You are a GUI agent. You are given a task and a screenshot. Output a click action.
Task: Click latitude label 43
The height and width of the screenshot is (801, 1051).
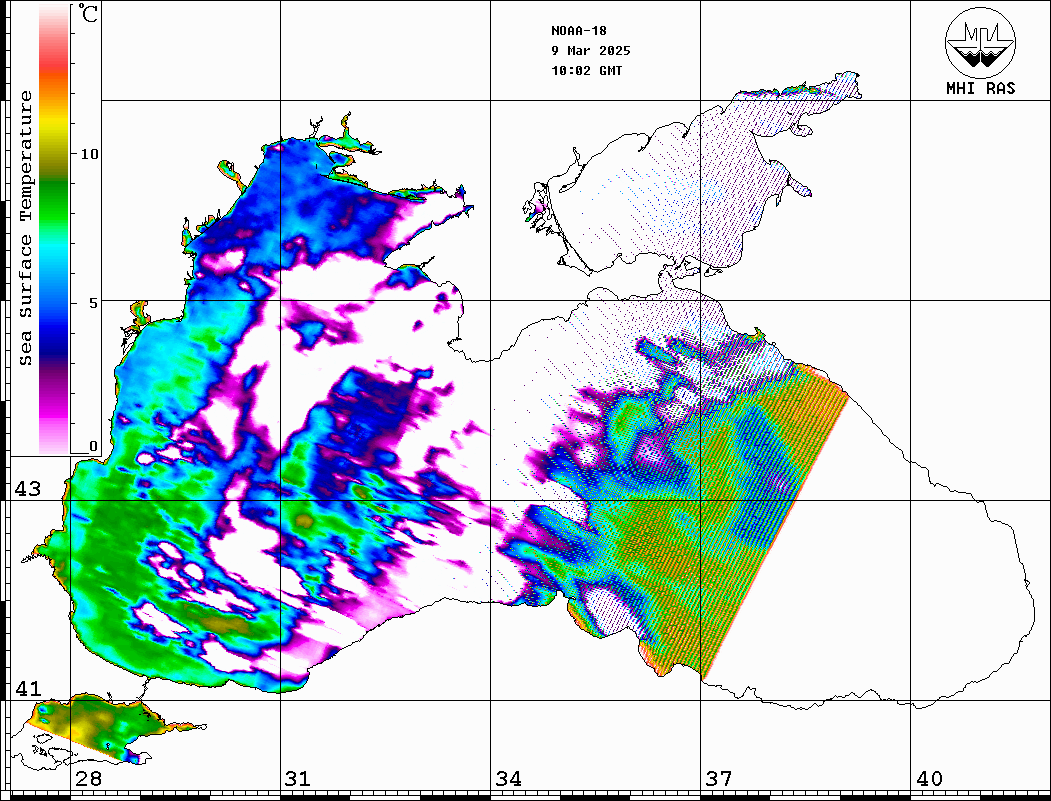pos(28,489)
